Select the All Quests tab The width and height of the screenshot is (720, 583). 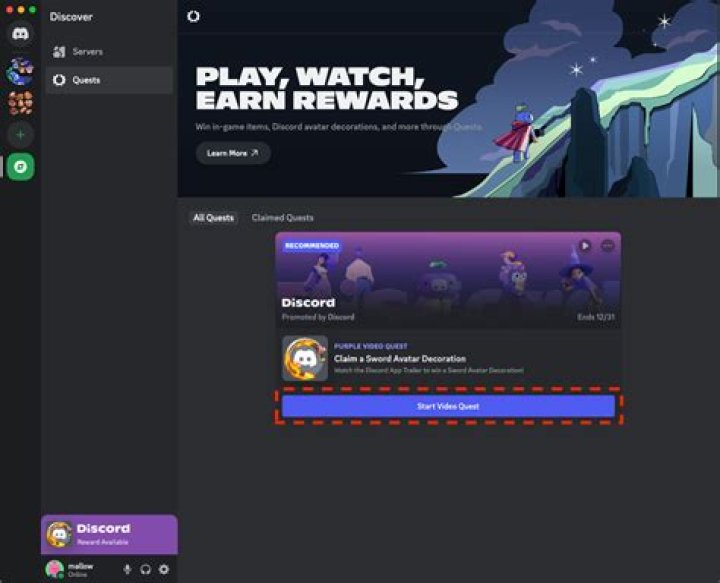(x=214, y=218)
